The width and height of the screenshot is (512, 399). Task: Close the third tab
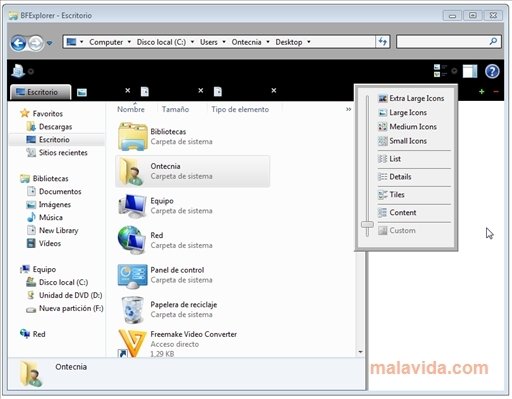coord(201,90)
